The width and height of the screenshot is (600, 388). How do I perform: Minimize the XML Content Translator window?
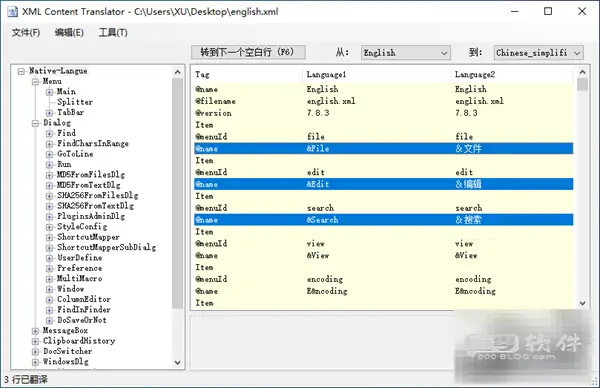(x=515, y=11)
